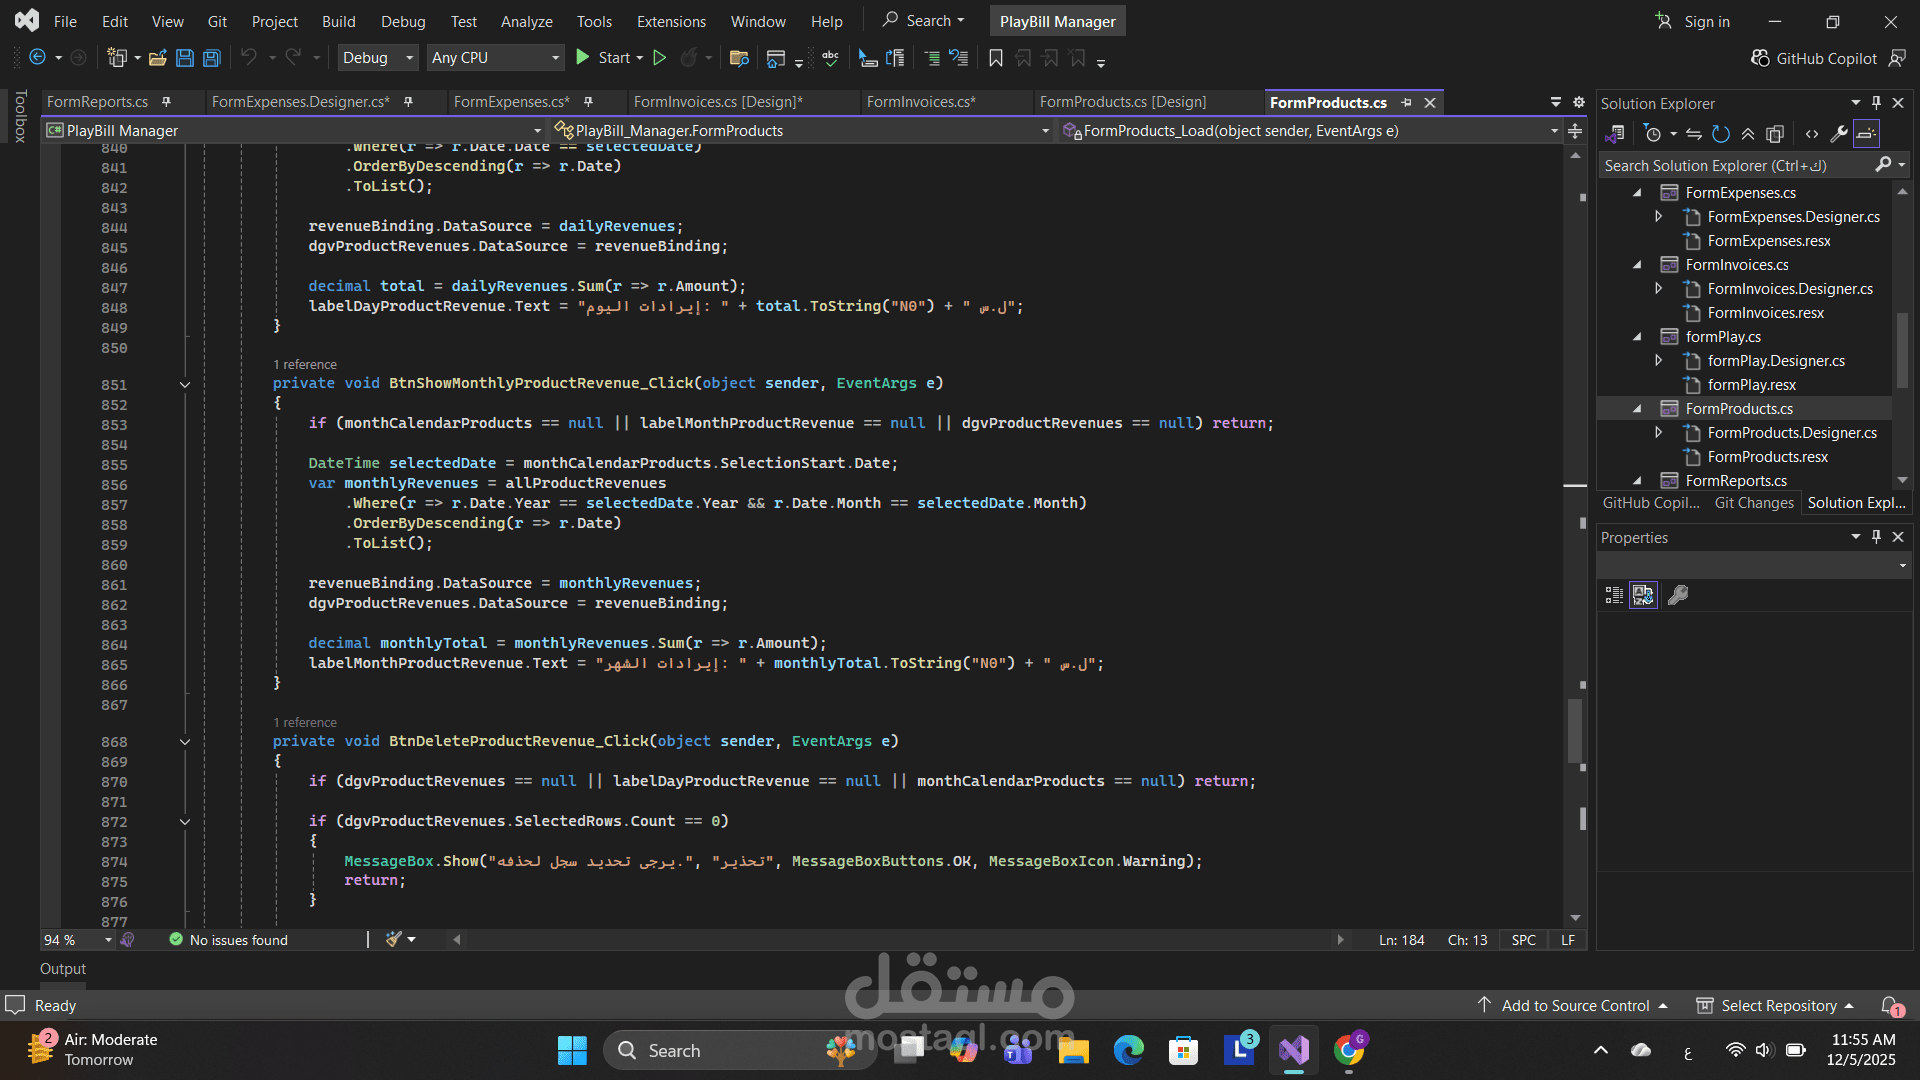Toggle auto-hide pin on Solution Explorer
Screen dimensions: 1920x1080
pyautogui.click(x=1876, y=103)
